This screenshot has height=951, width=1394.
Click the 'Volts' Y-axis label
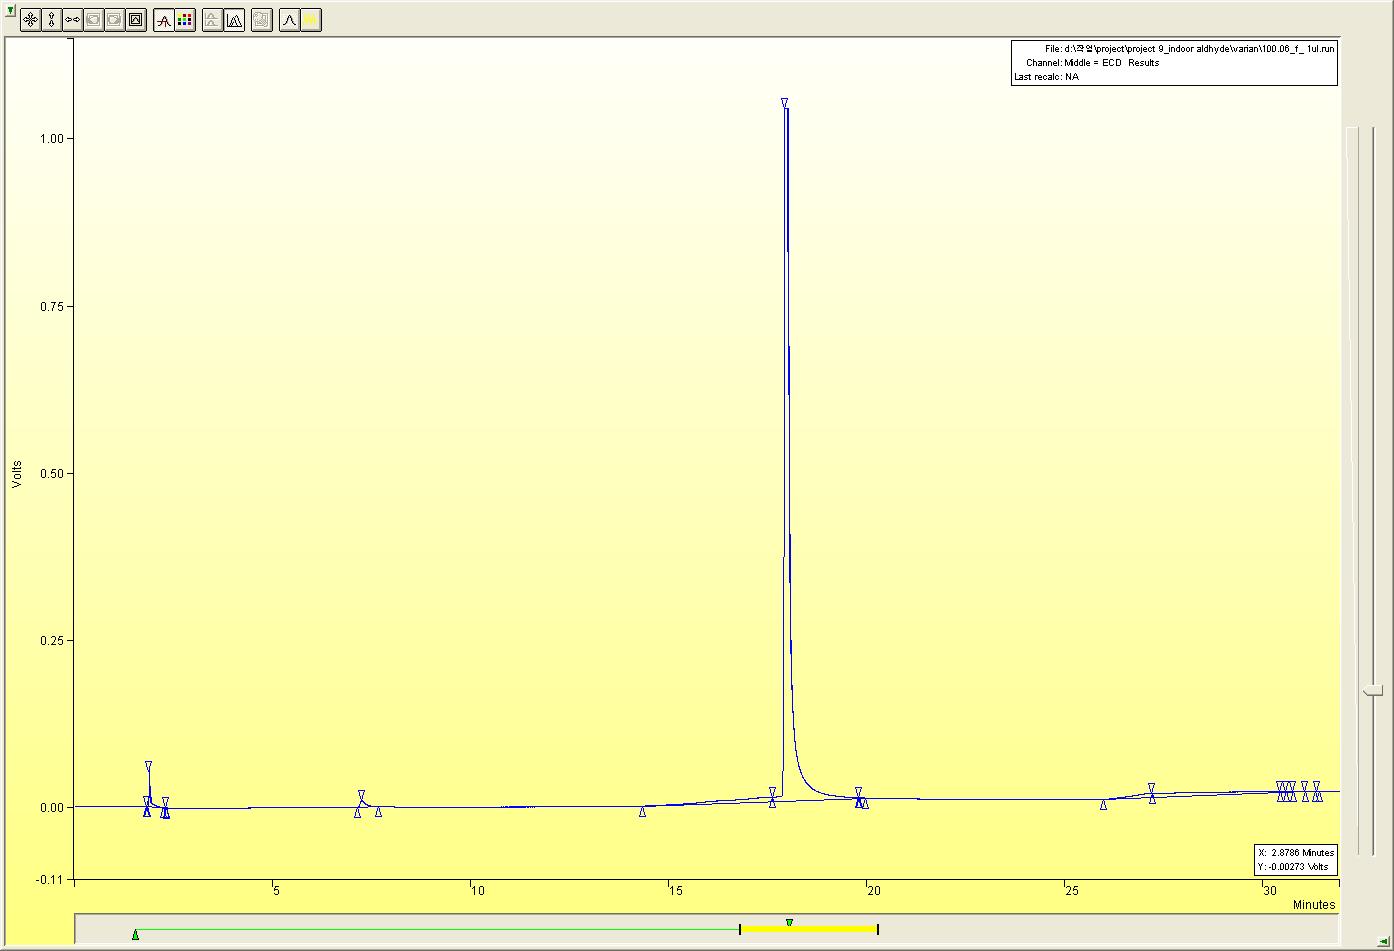[x=17, y=474]
